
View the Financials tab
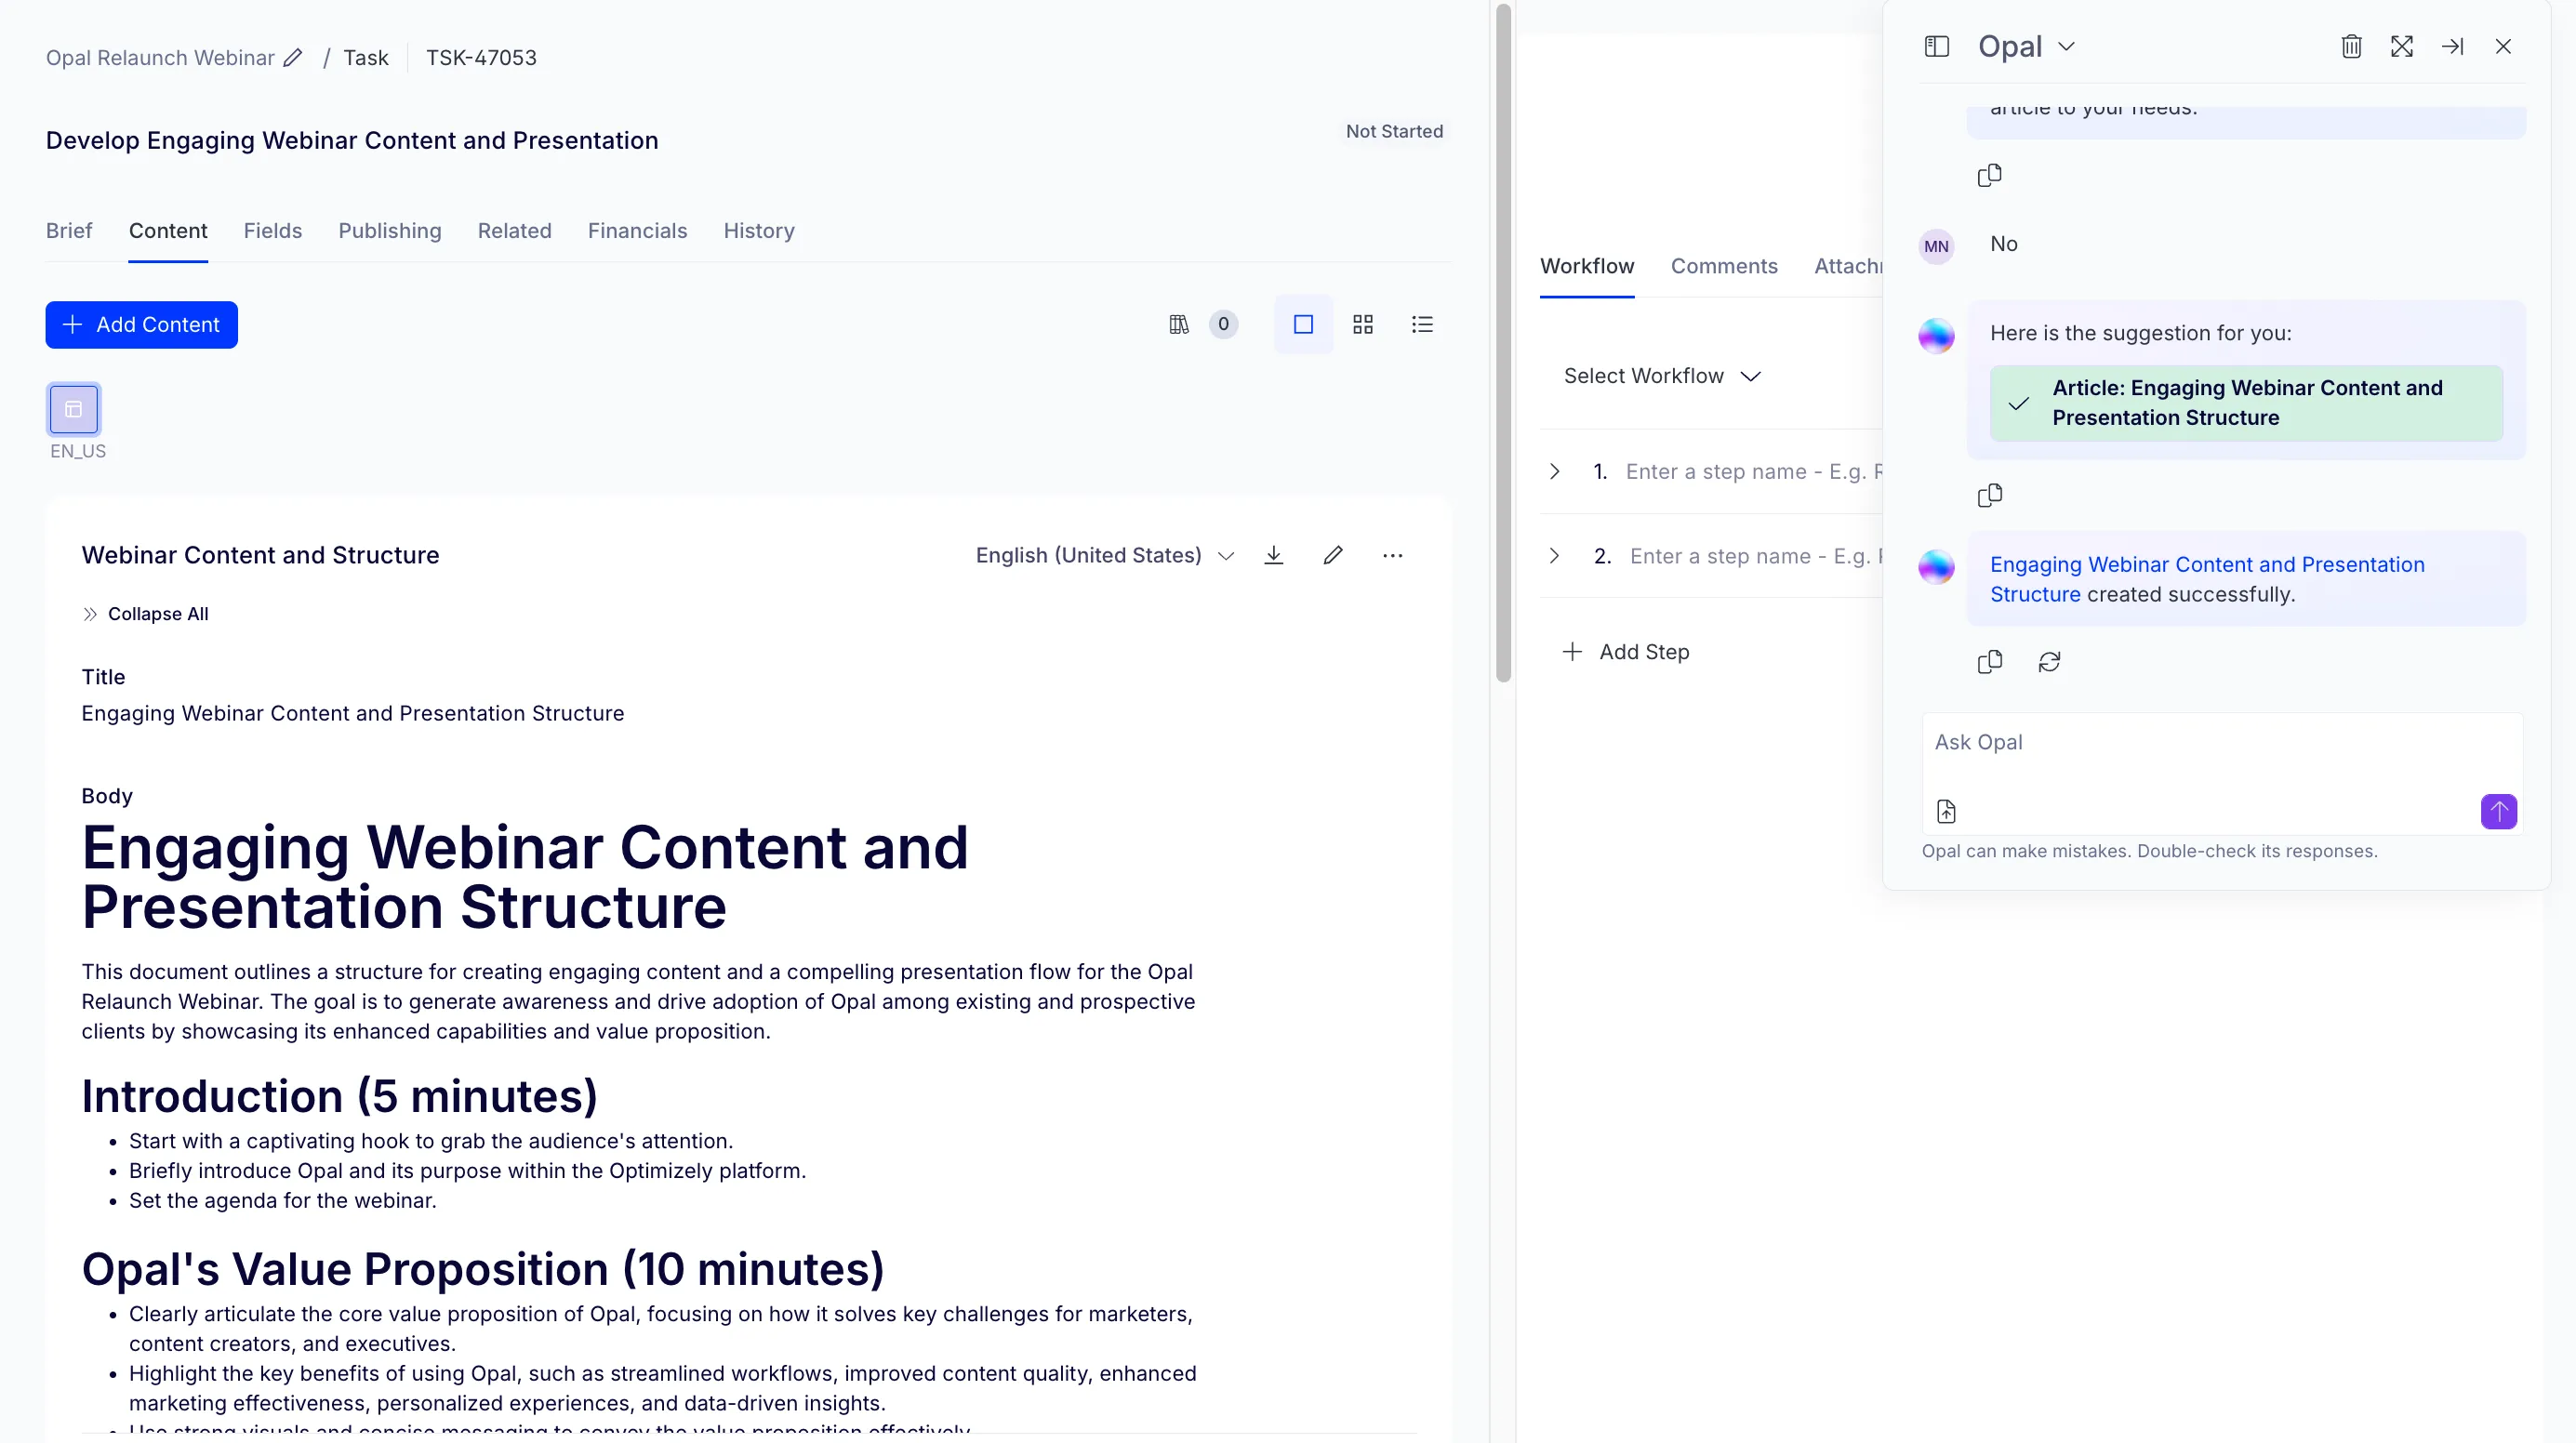638,231
